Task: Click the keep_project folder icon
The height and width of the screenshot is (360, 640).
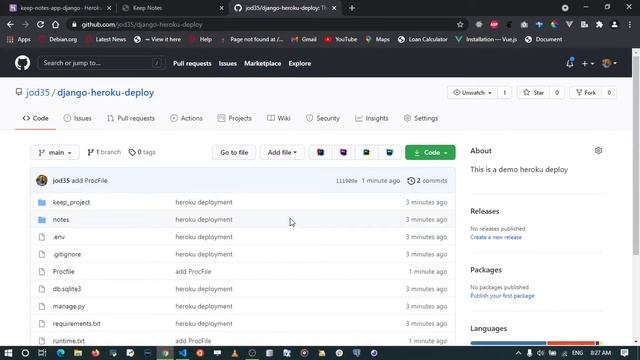Action: (x=42, y=202)
